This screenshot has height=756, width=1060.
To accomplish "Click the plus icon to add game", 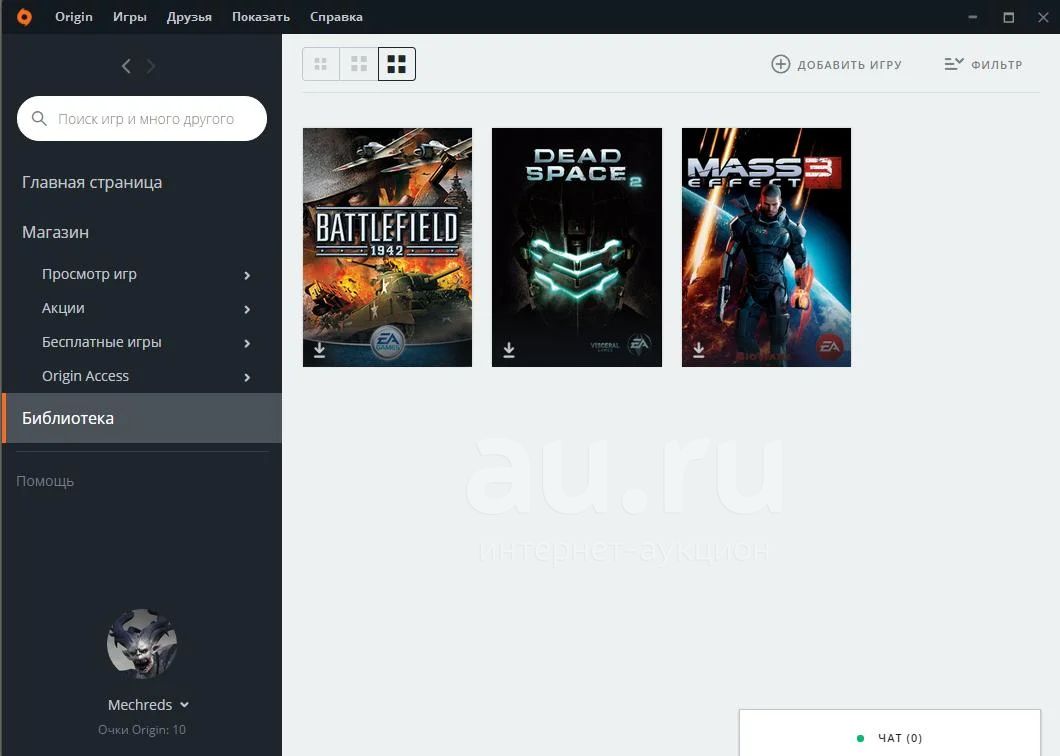I will point(780,64).
